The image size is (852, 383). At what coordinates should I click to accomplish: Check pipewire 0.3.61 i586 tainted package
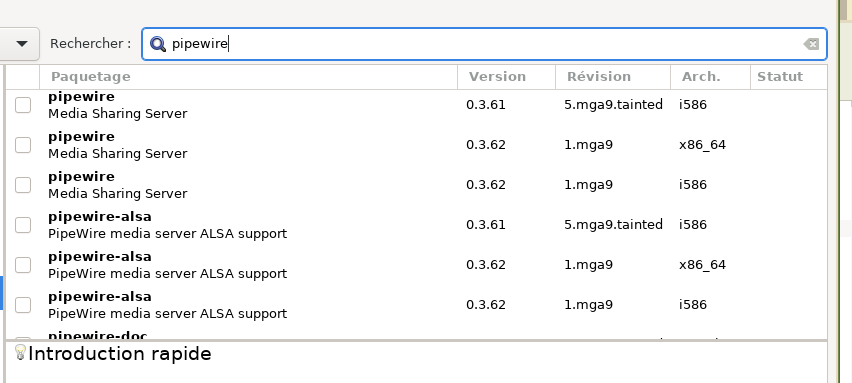(x=23, y=105)
